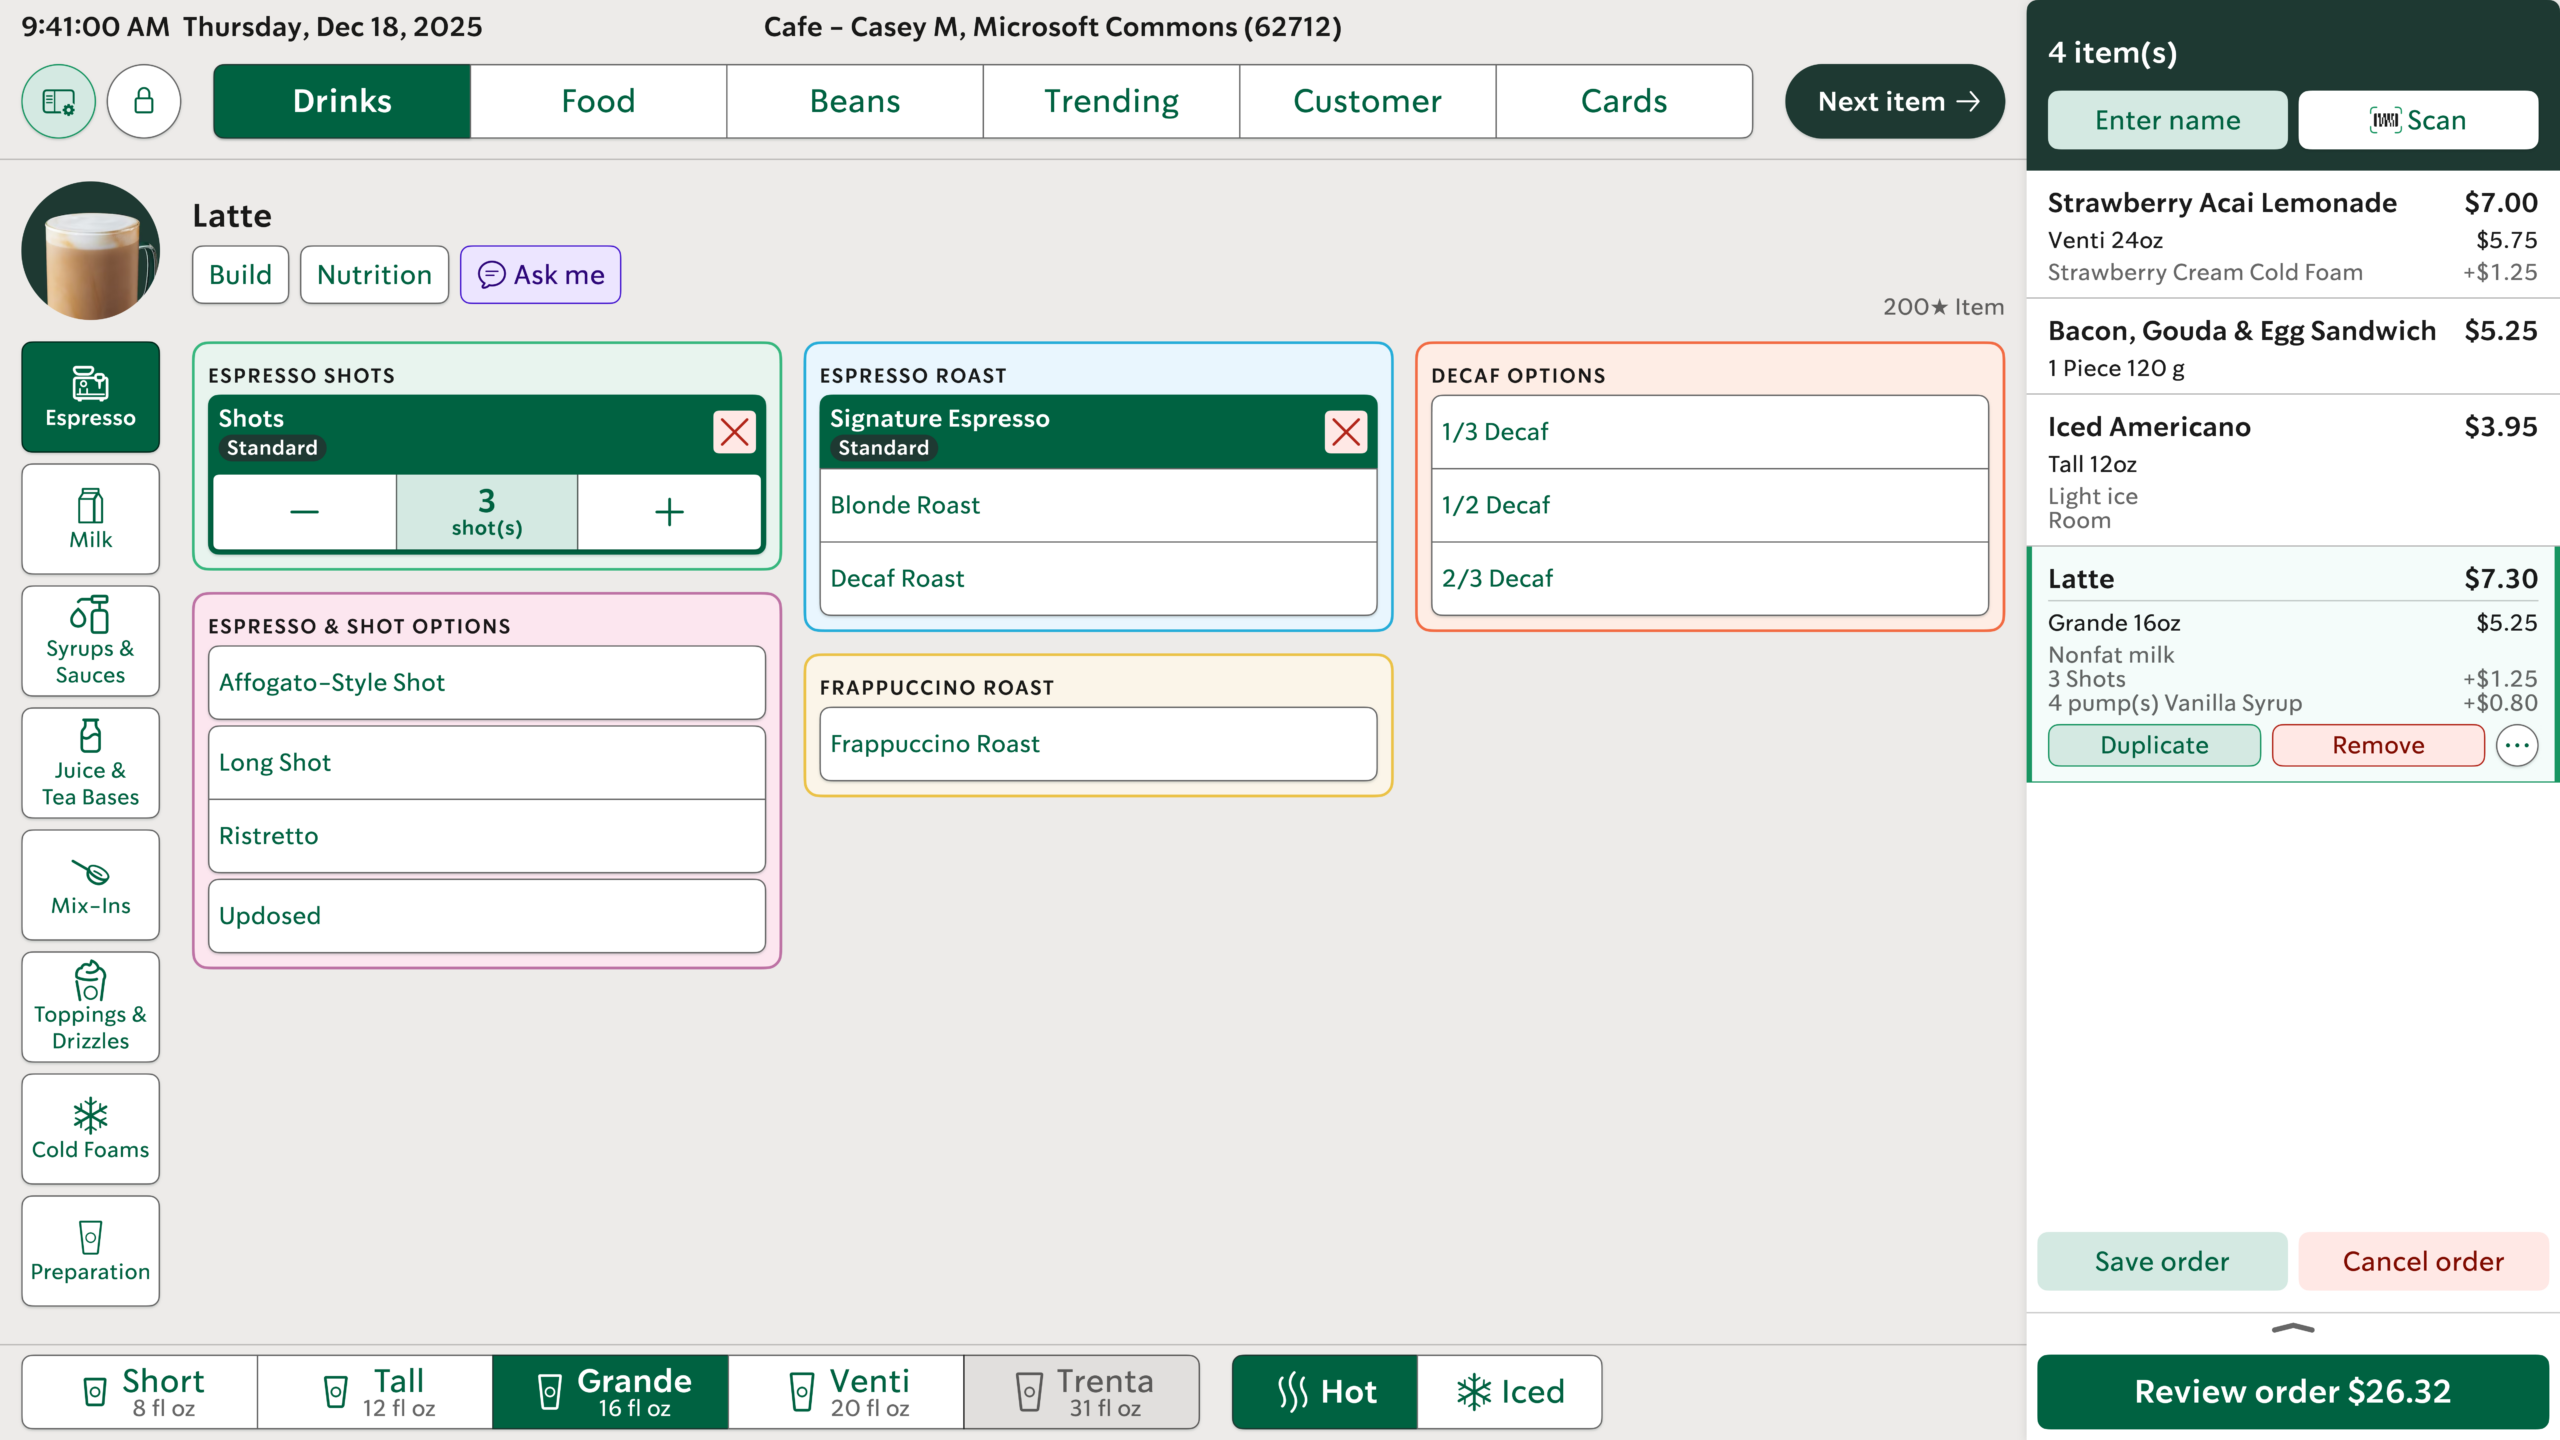The height and width of the screenshot is (1440, 2560).
Task: Select Iced Americano order item
Action: 2293,470
